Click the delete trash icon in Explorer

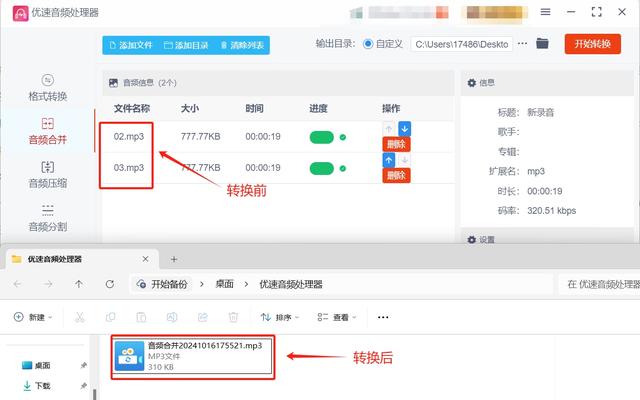point(233,317)
